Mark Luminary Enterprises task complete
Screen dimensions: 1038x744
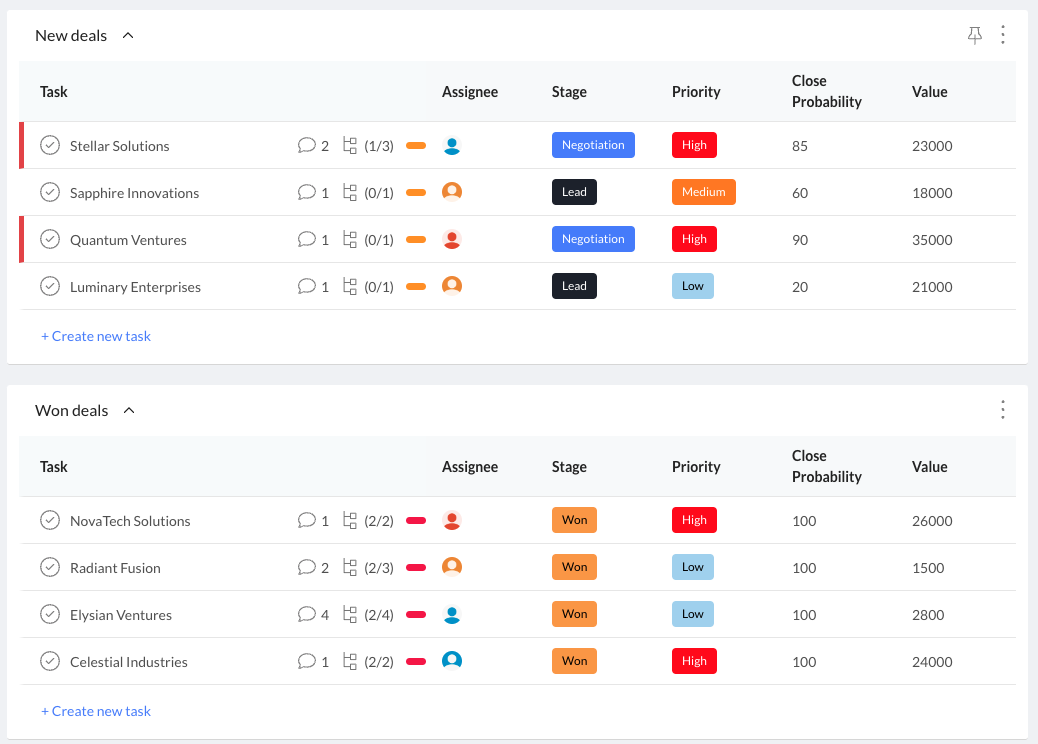coord(50,286)
